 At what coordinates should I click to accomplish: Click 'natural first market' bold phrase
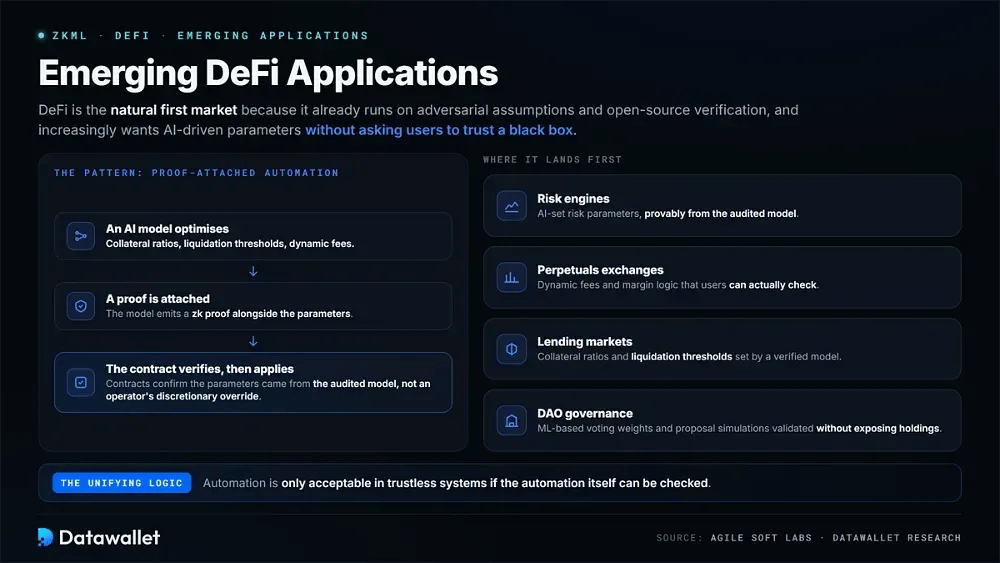[173, 110]
